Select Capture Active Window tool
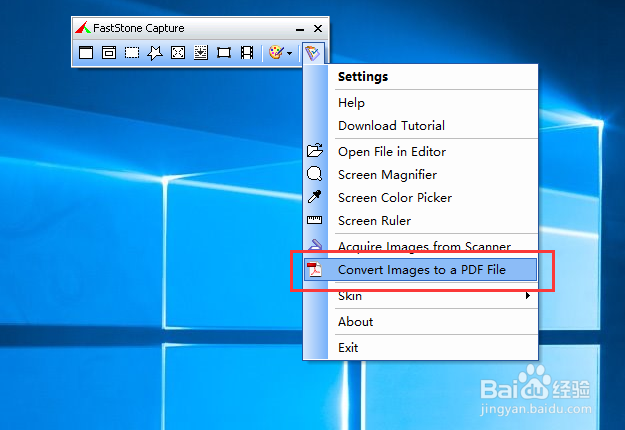The width and height of the screenshot is (625, 430). click(86, 53)
